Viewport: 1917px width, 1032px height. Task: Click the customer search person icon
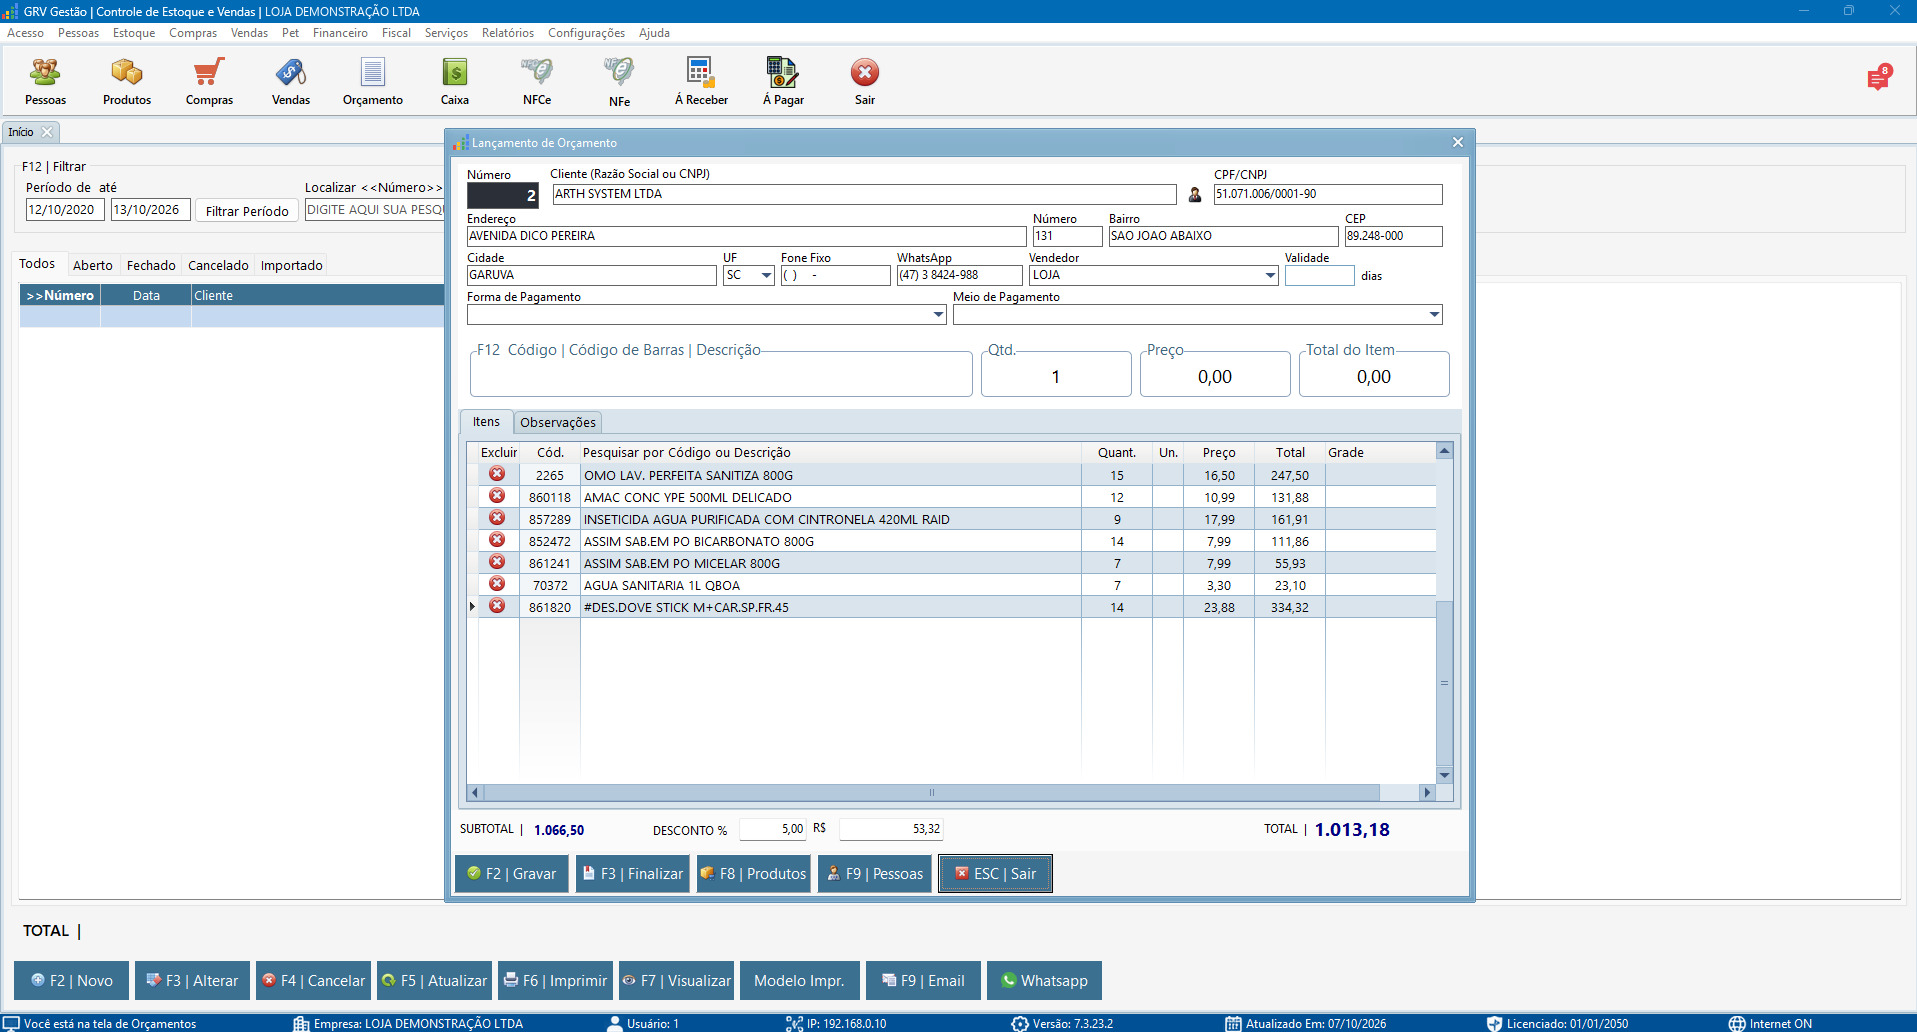1195,195
